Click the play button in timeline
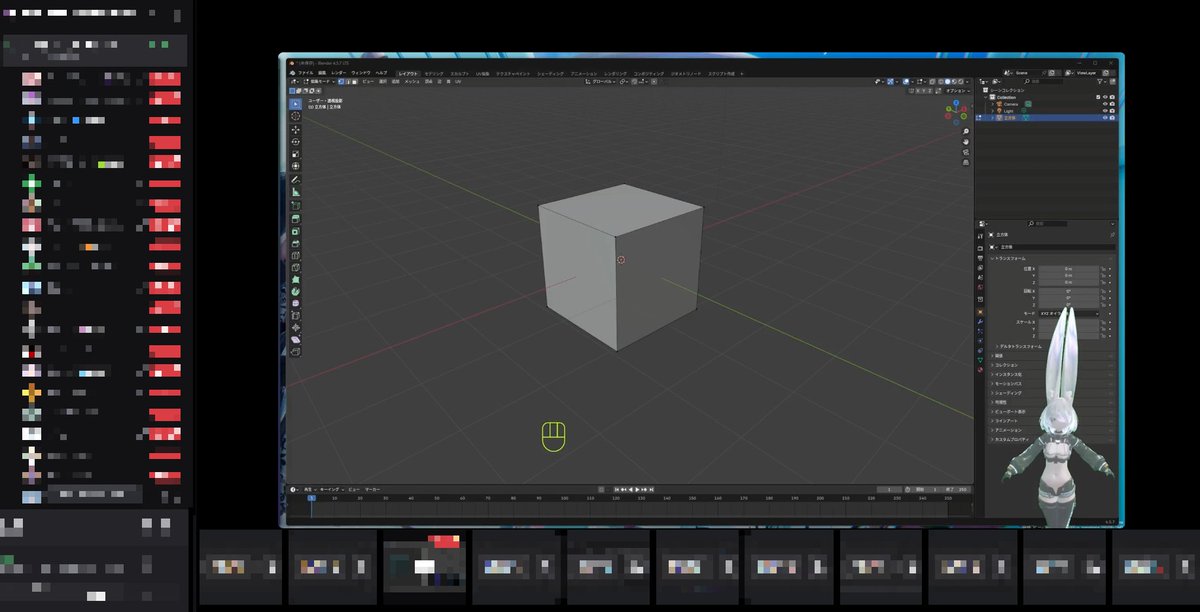This screenshot has width=1200, height=612. (636, 489)
